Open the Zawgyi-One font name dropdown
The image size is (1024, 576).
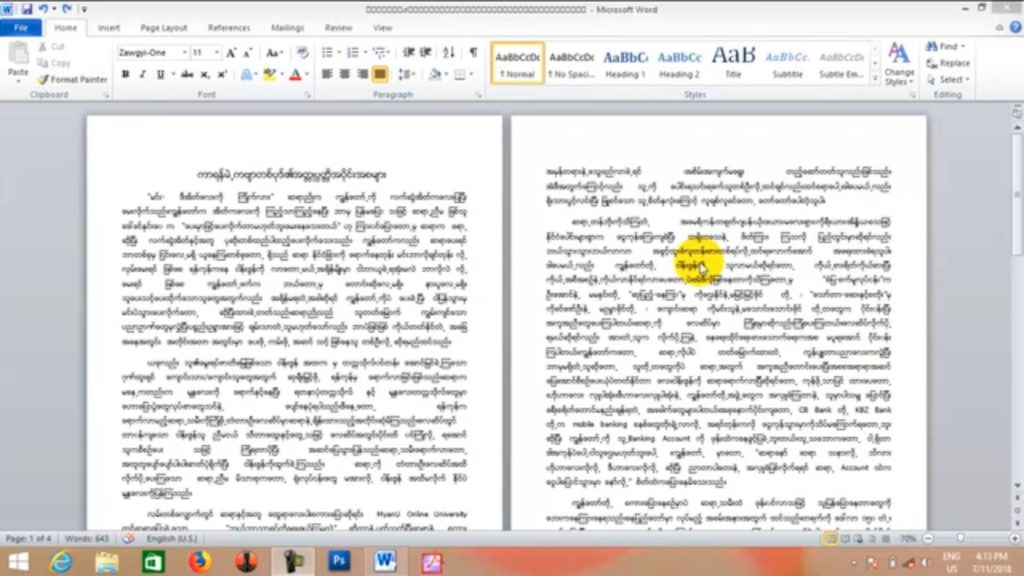(184, 52)
